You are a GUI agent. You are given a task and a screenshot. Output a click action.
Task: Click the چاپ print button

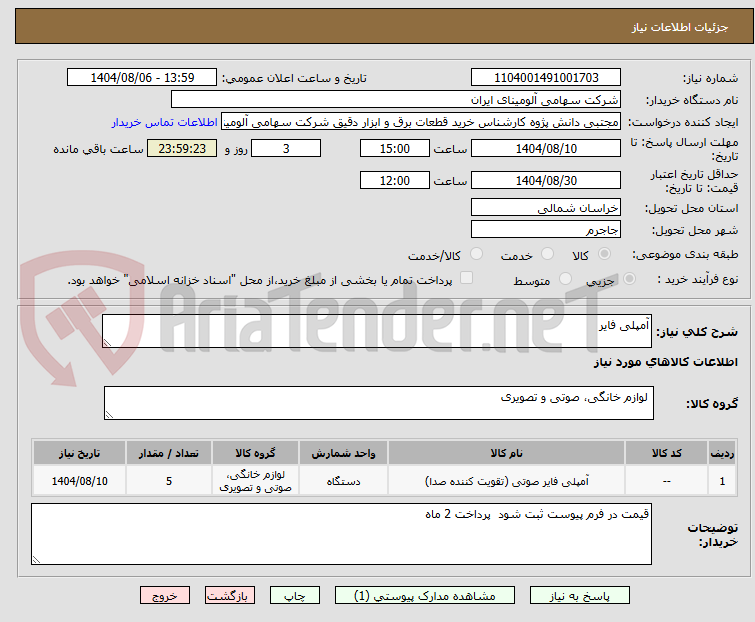tap(295, 596)
